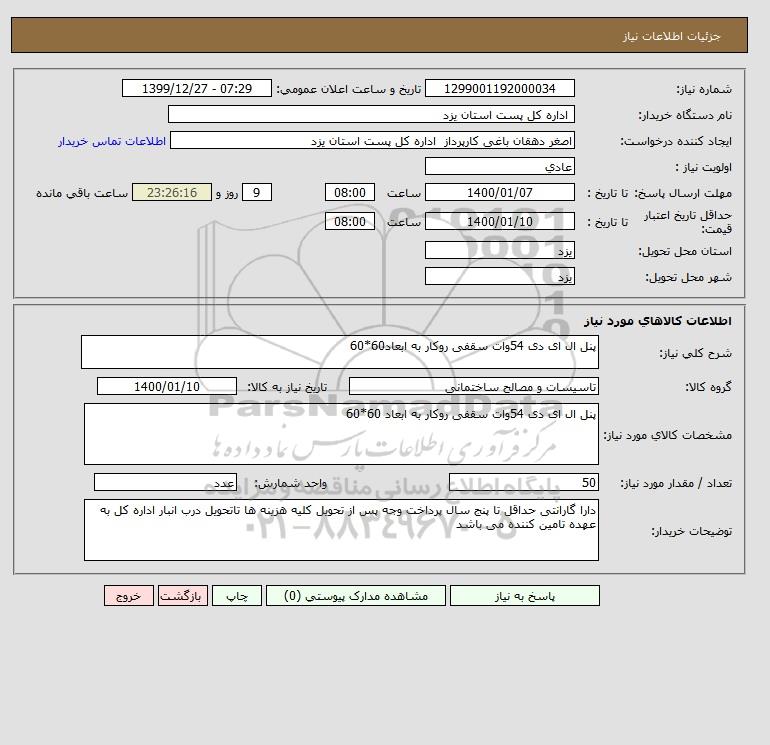Click the چاپ print button
Screen dimensions: 770x745
pos(237,595)
